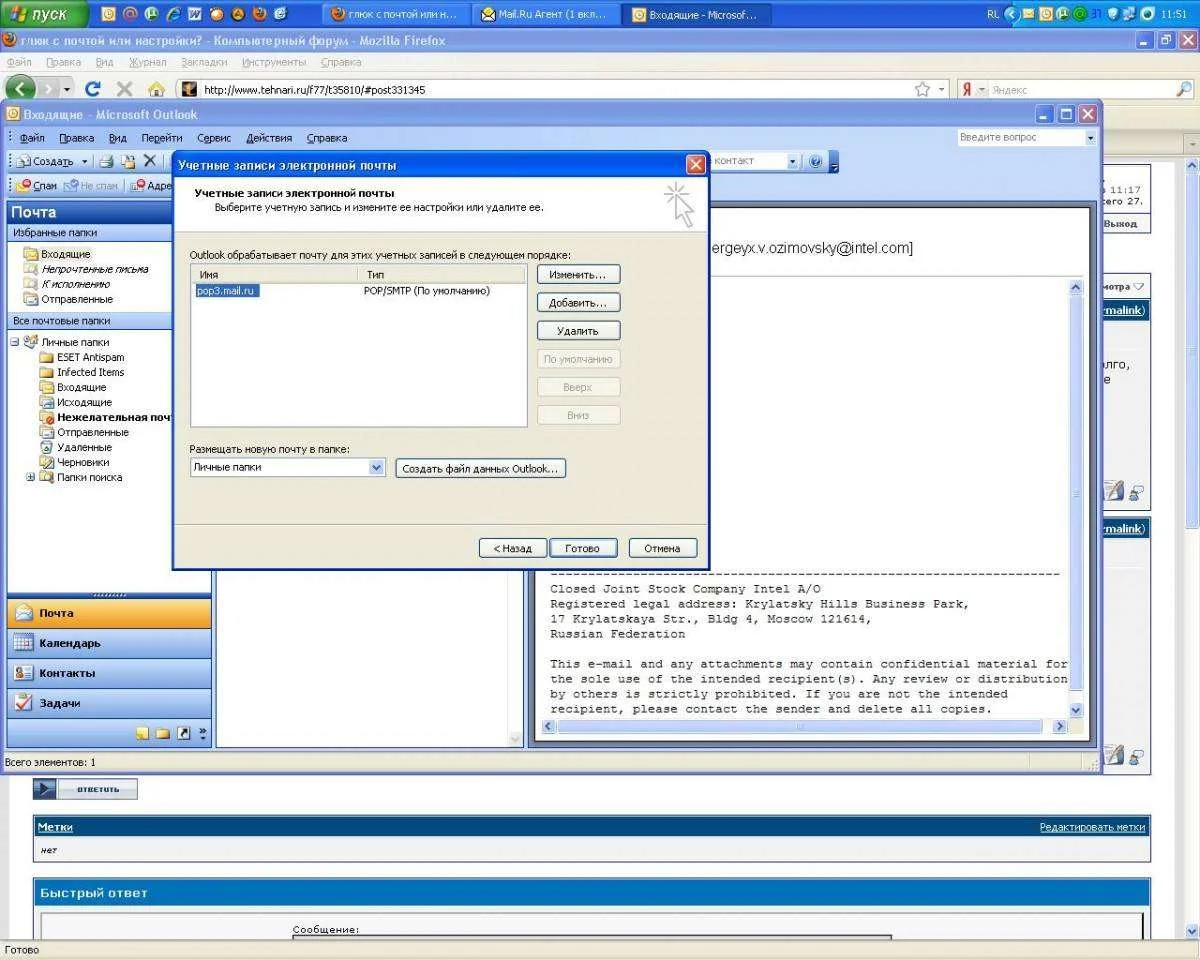This screenshot has width=1200, height=960.
Task: Click the Outlook Help question mark icon
Action: point(815,161)
